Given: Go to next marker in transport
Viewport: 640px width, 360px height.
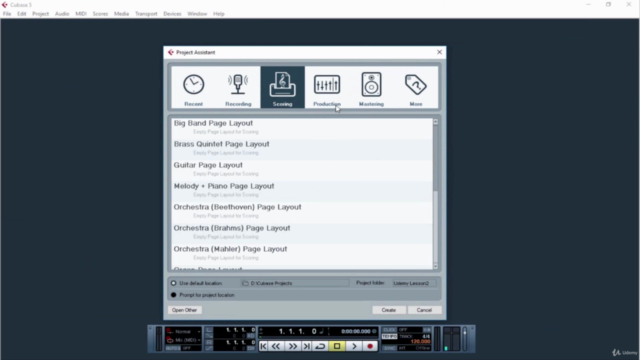Looking at the screenshot, I should [307, 346].
